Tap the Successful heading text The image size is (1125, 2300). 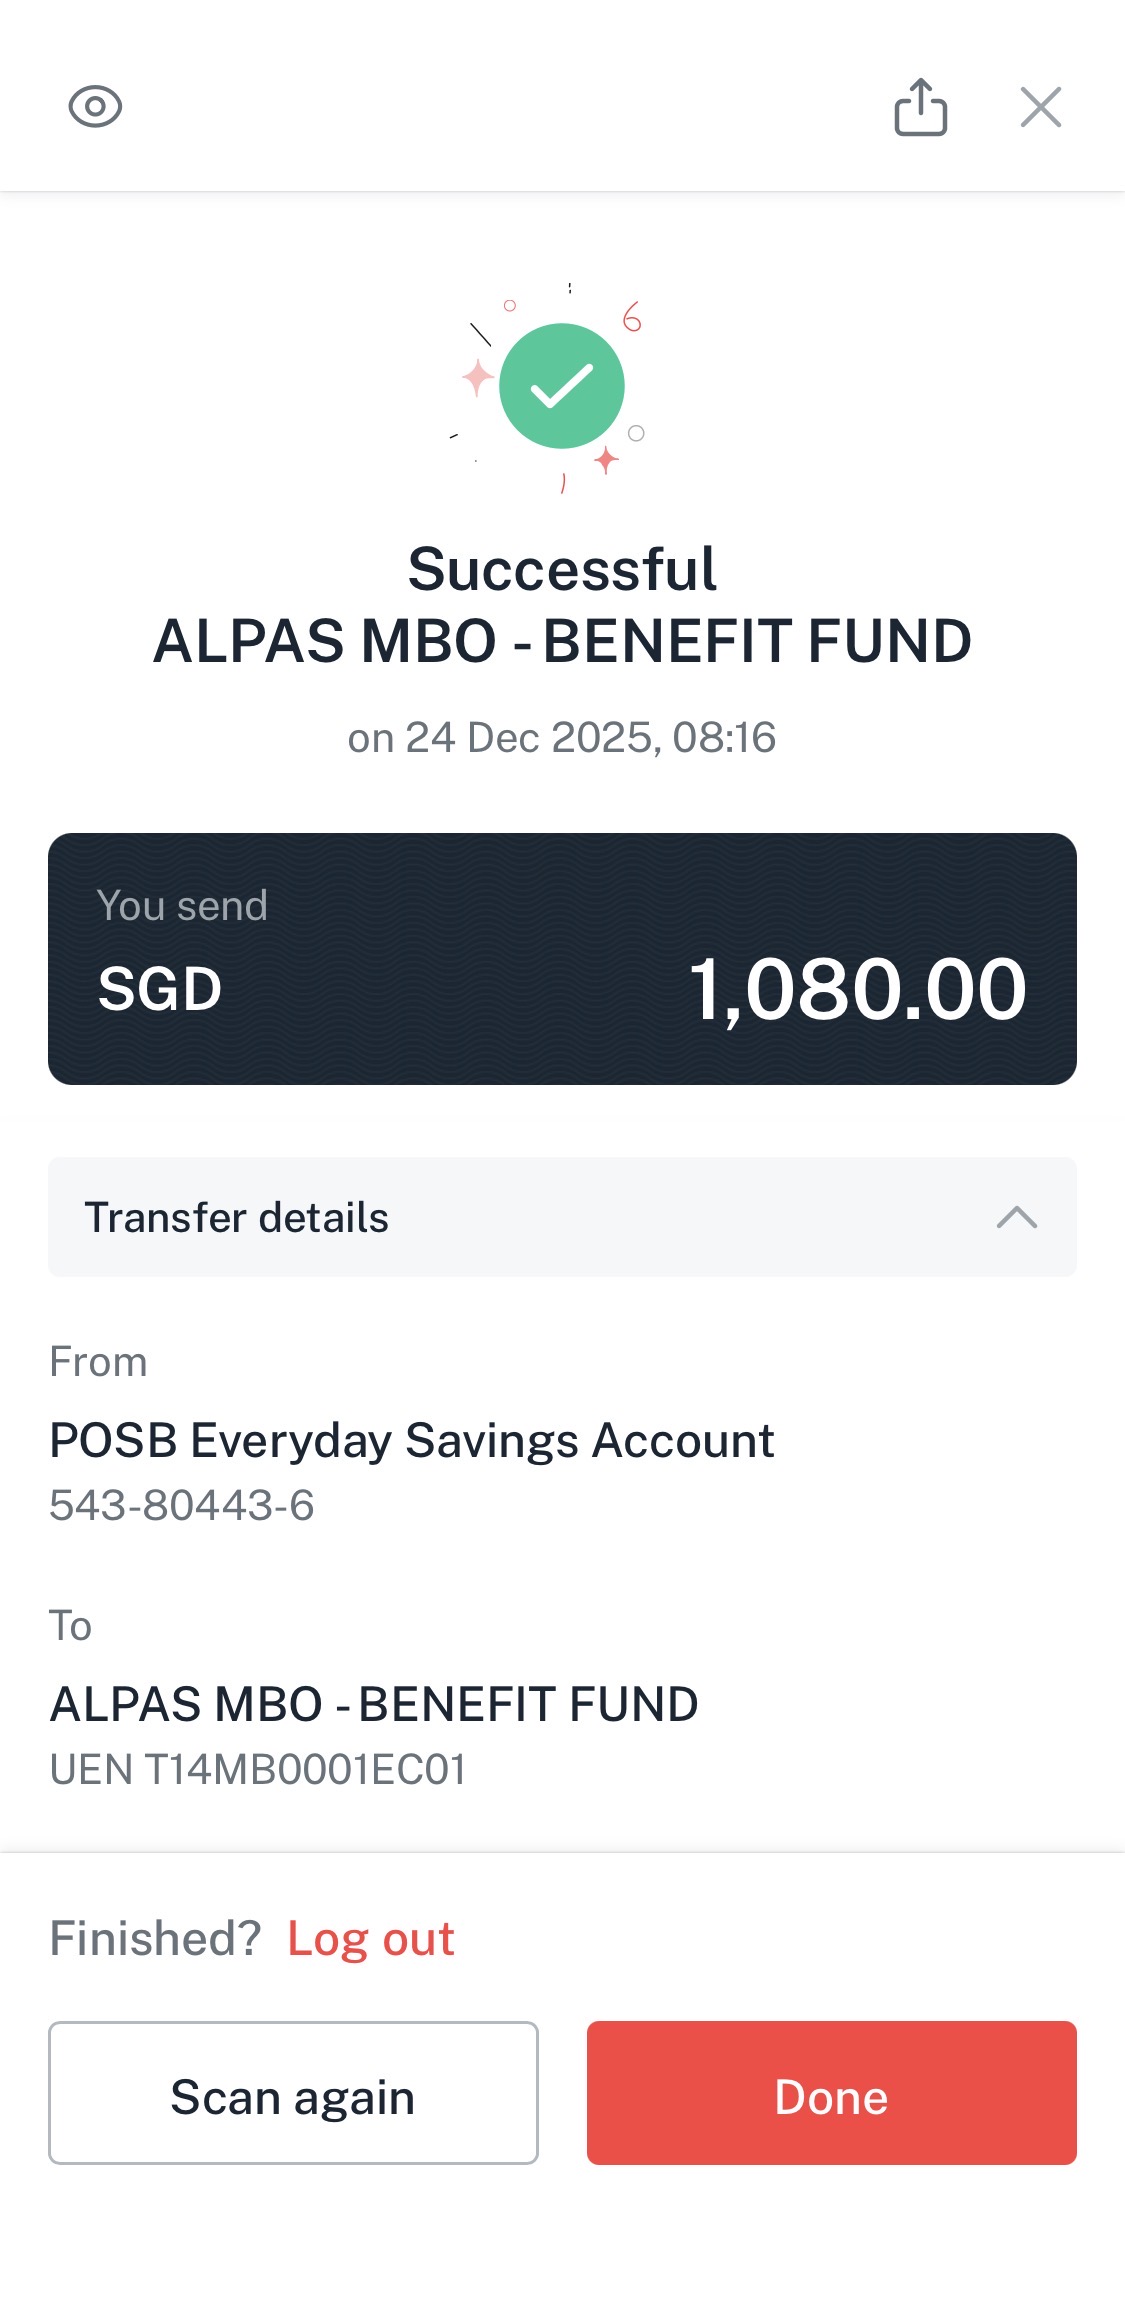[562, 569]
